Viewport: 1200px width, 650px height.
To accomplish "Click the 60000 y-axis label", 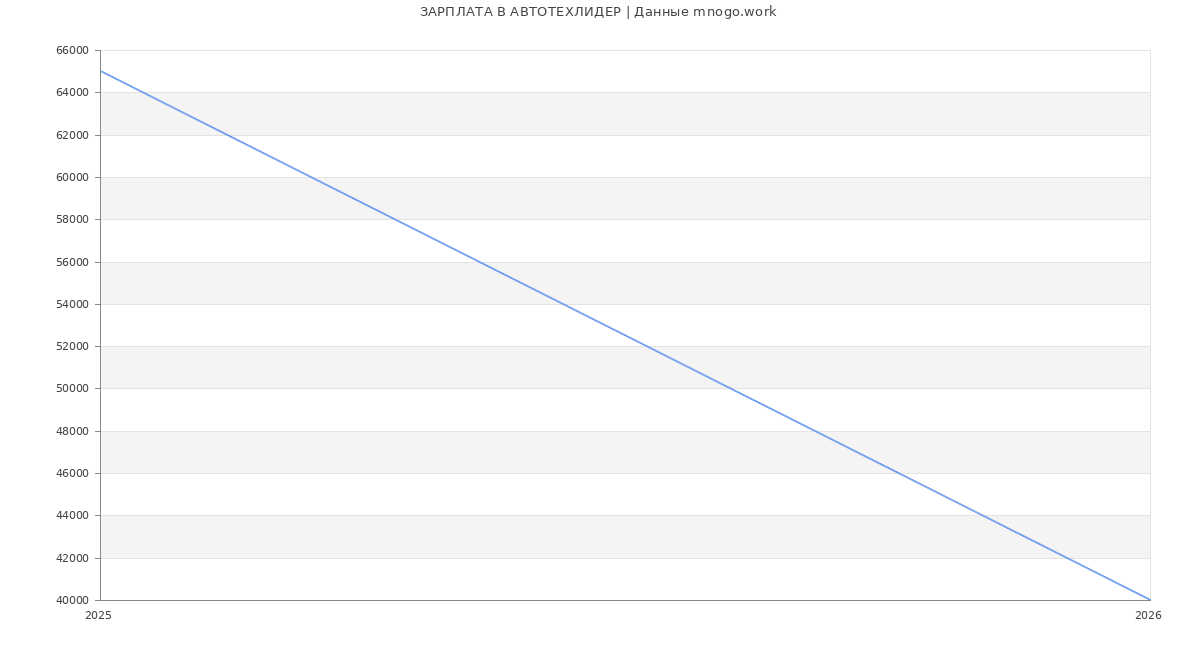I will (74, 177).
